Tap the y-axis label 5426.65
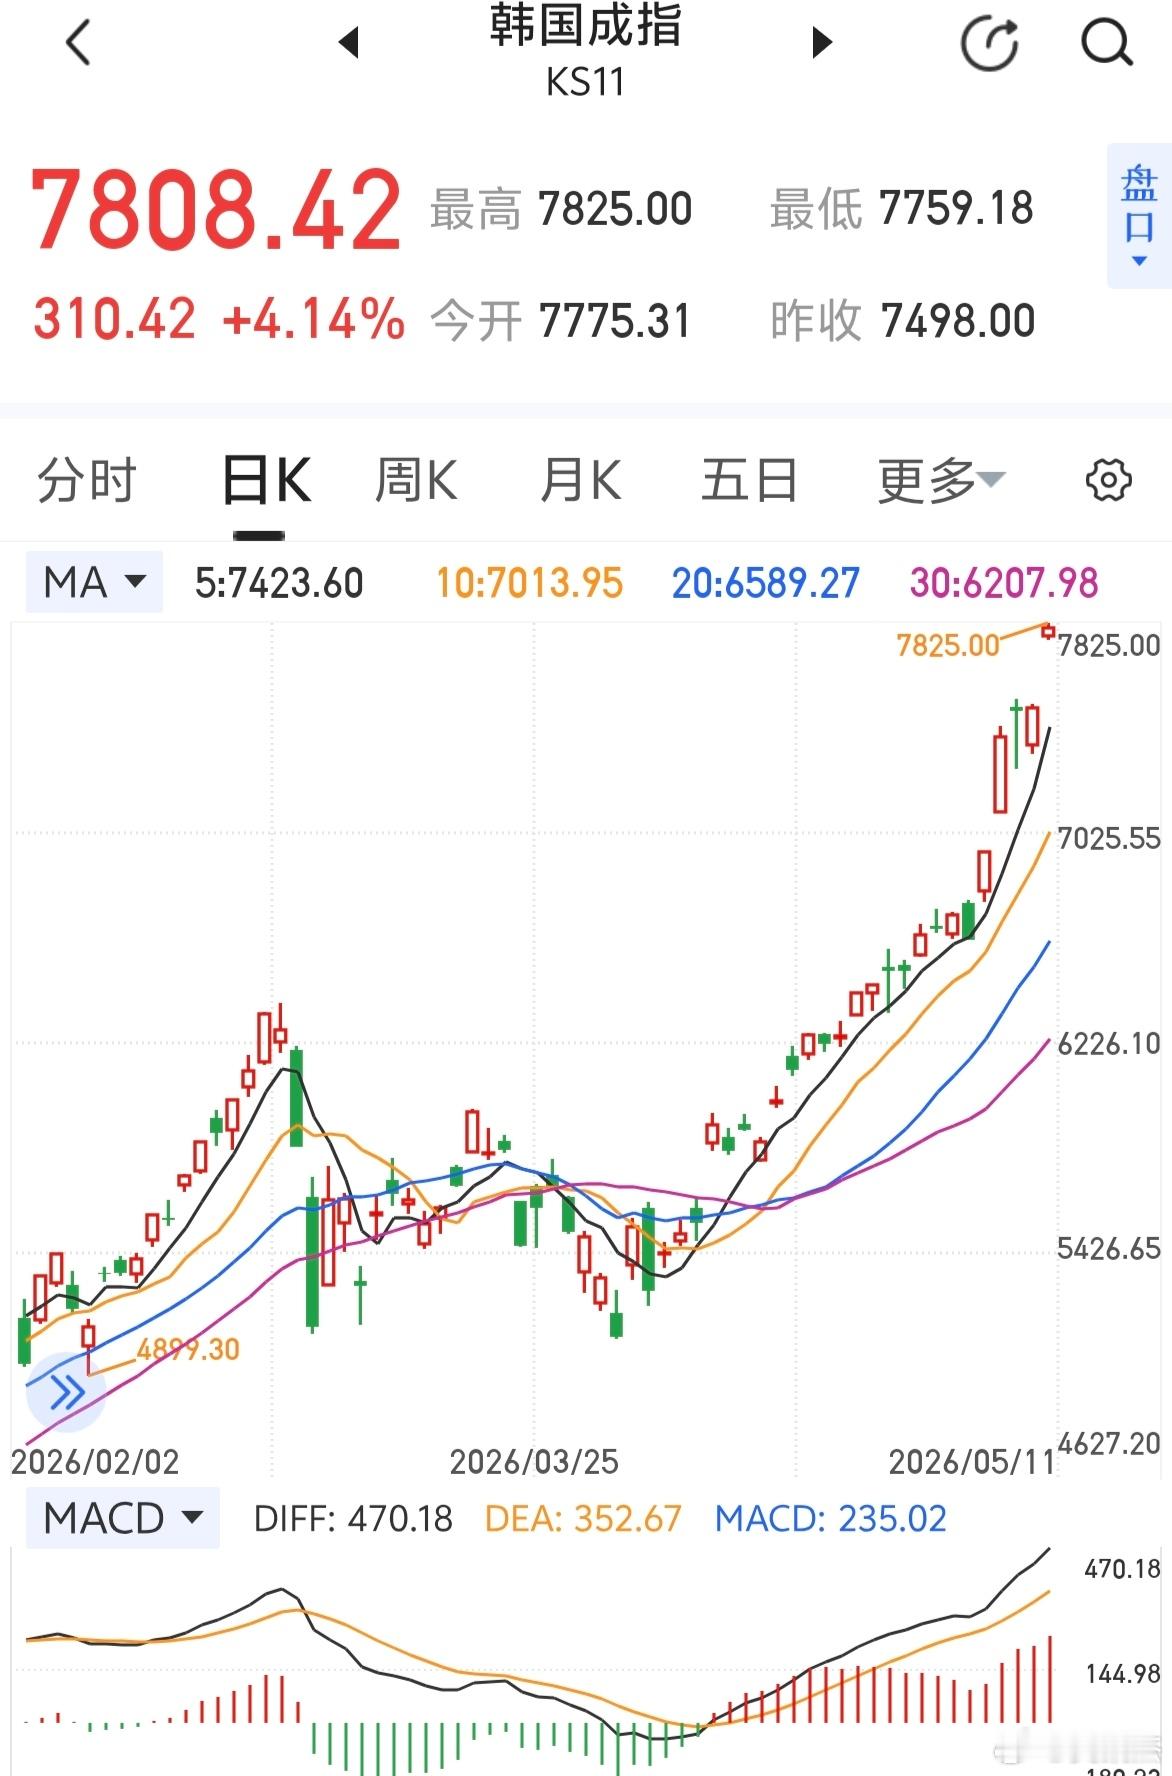1172x1776 pixels. pos(1109,1249)
